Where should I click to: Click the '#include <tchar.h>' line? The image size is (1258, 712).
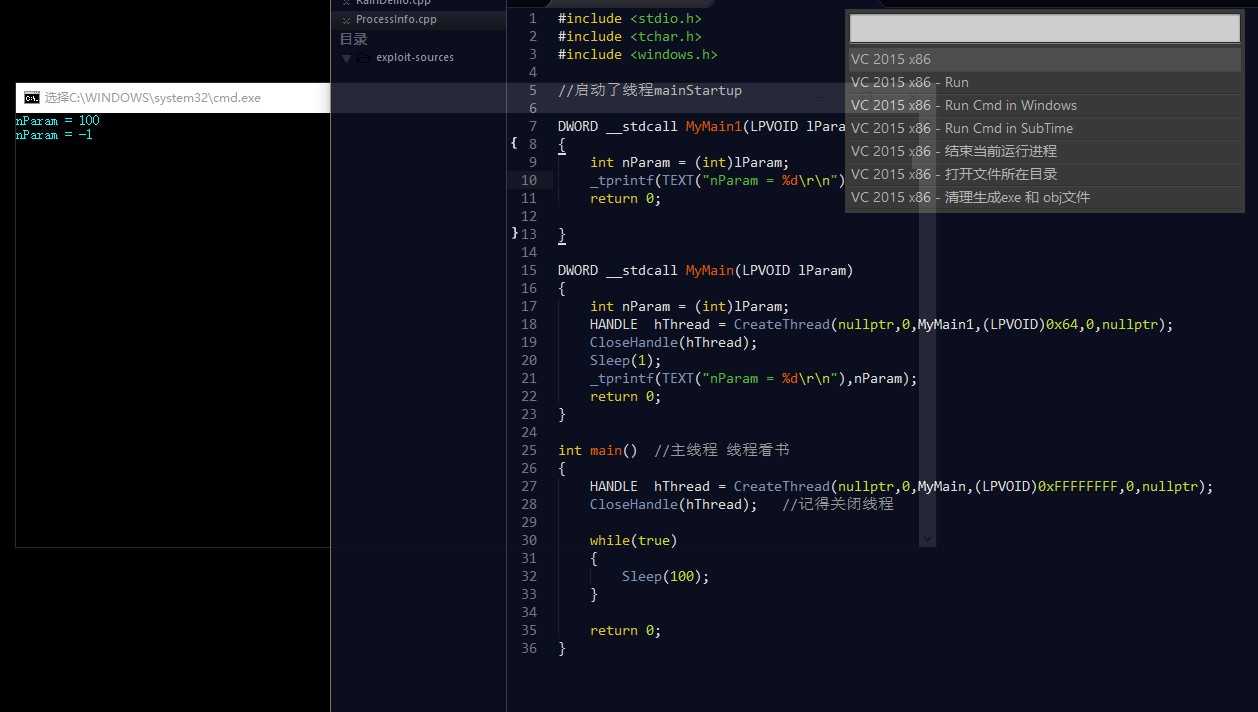point(630,37)
